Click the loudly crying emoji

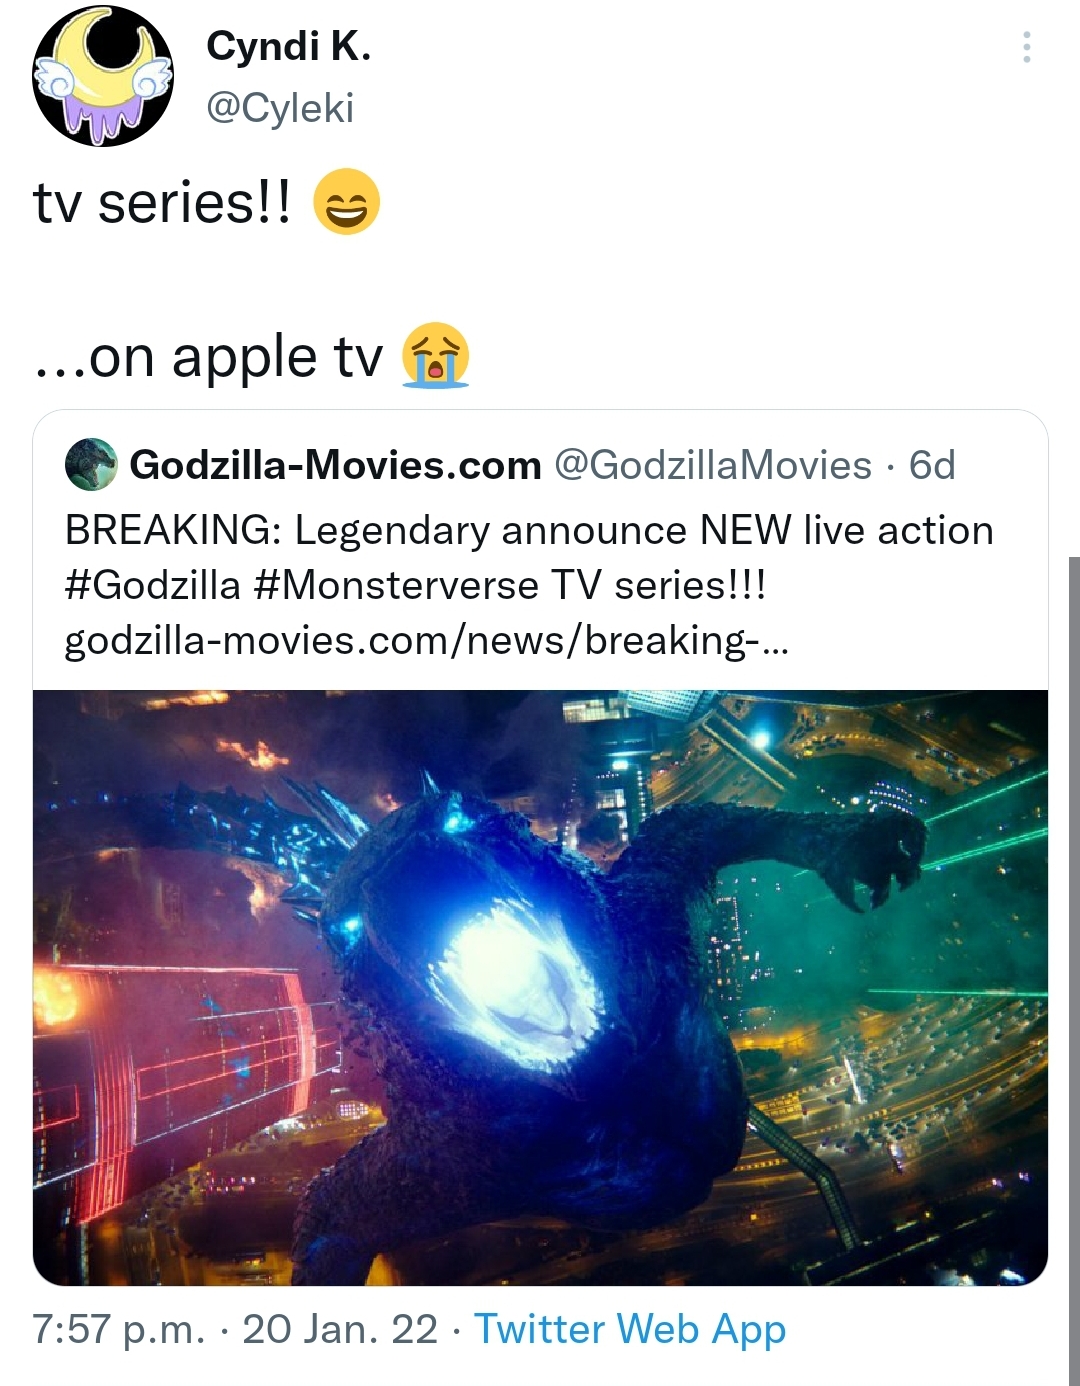(435, 356)
